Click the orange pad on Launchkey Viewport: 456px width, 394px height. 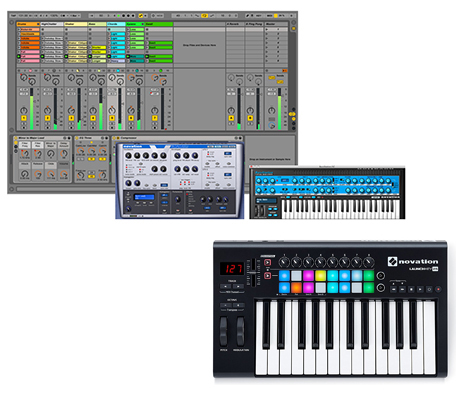click(296, 288)
